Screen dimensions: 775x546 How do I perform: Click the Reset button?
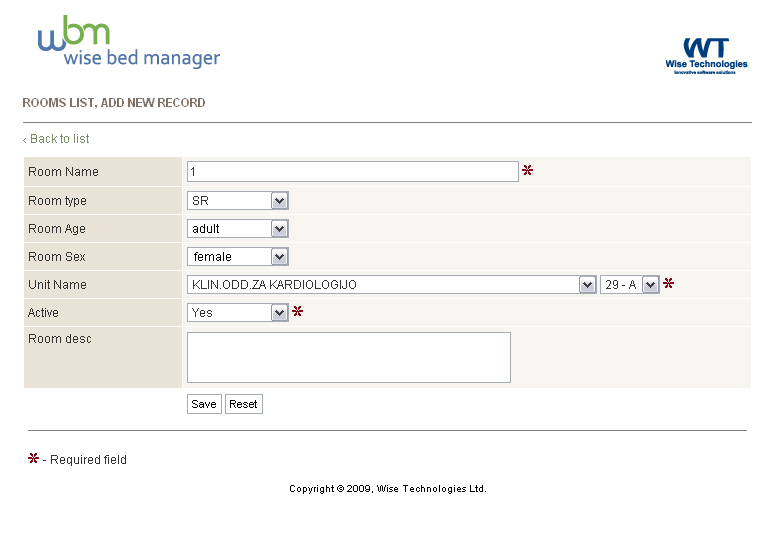[x=243, y=404]
